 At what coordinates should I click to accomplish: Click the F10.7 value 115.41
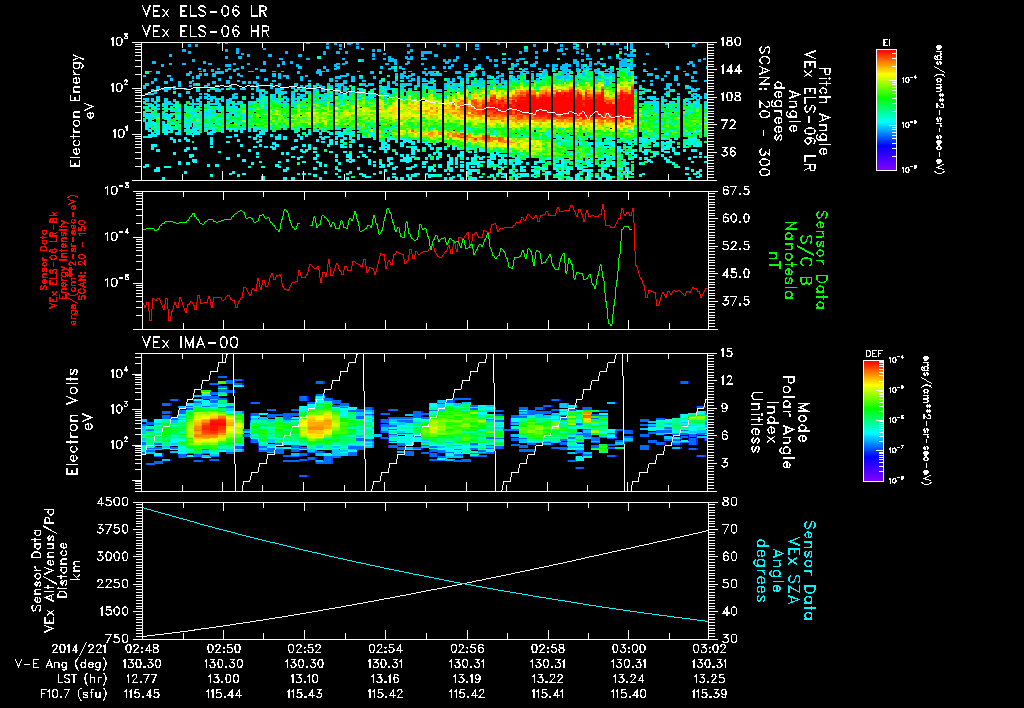(x=547, y=694)
